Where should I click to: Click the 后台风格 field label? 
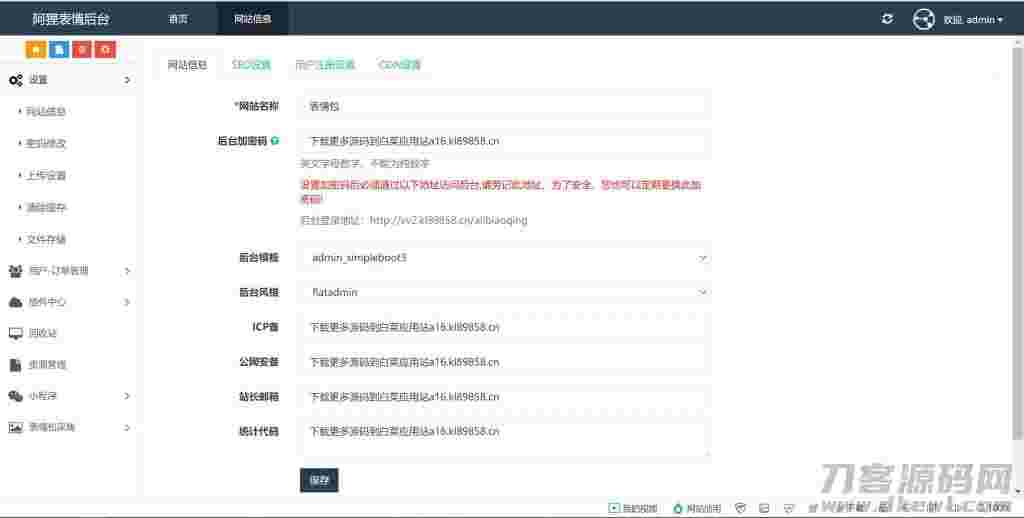[259, 293]
